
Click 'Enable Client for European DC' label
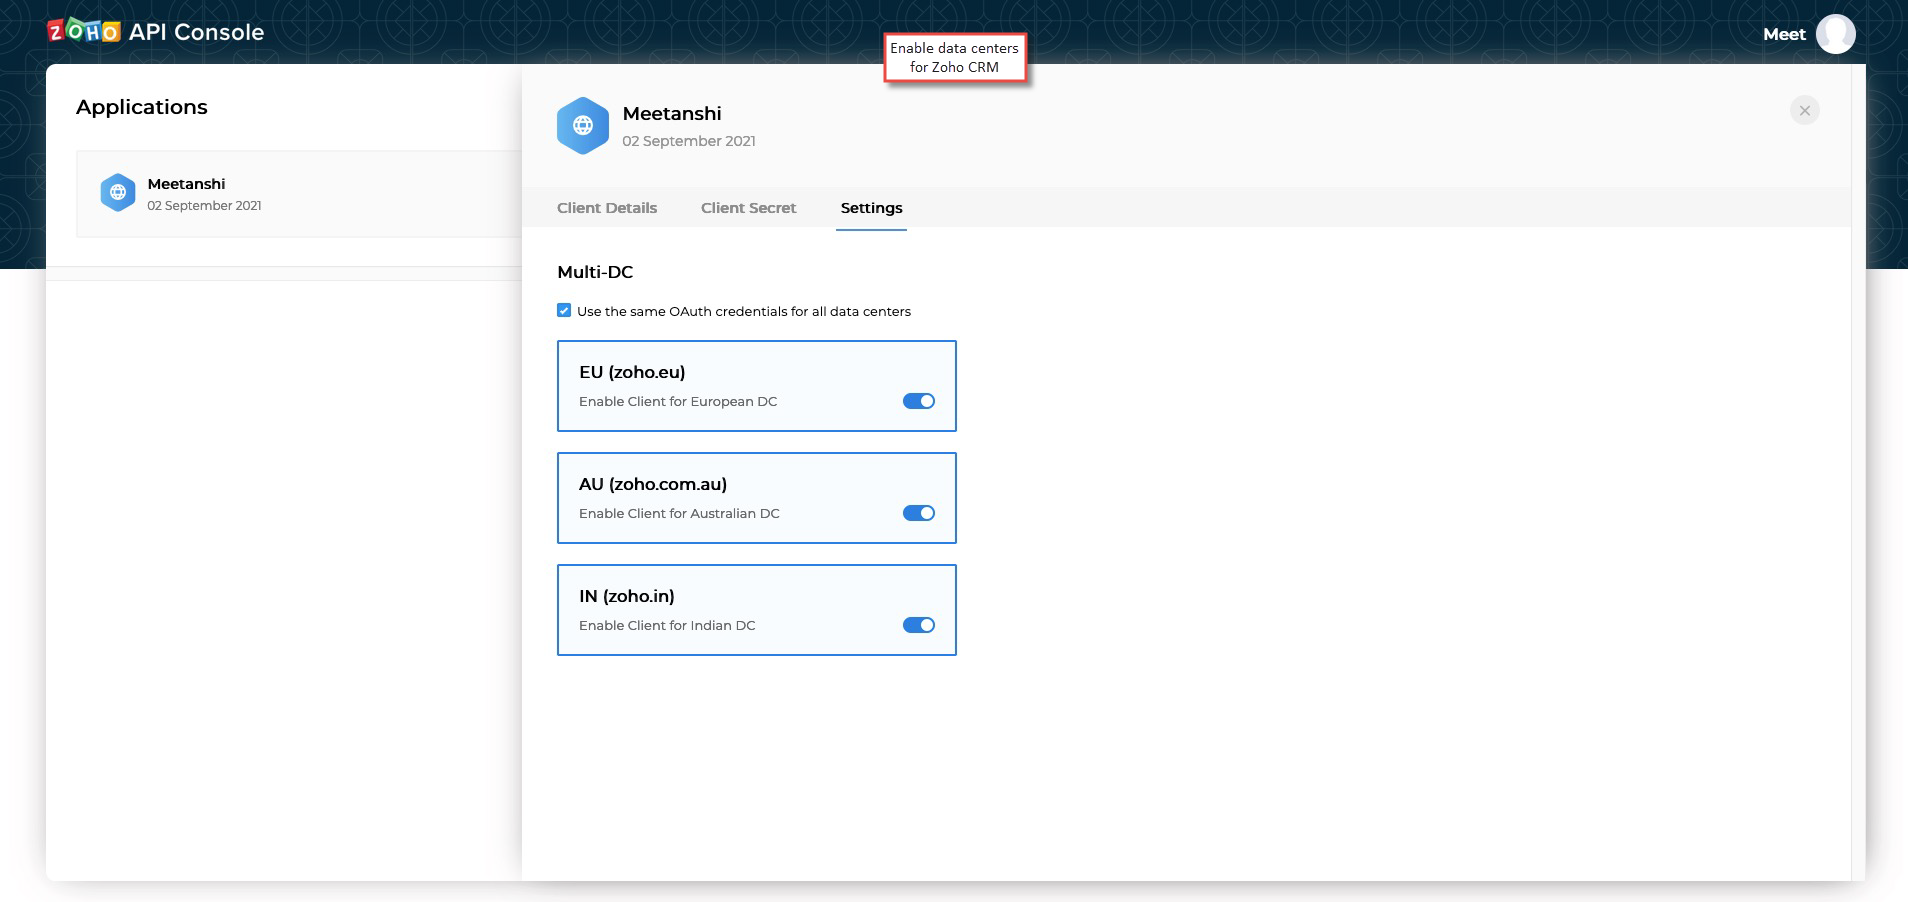tap(678, 401)
